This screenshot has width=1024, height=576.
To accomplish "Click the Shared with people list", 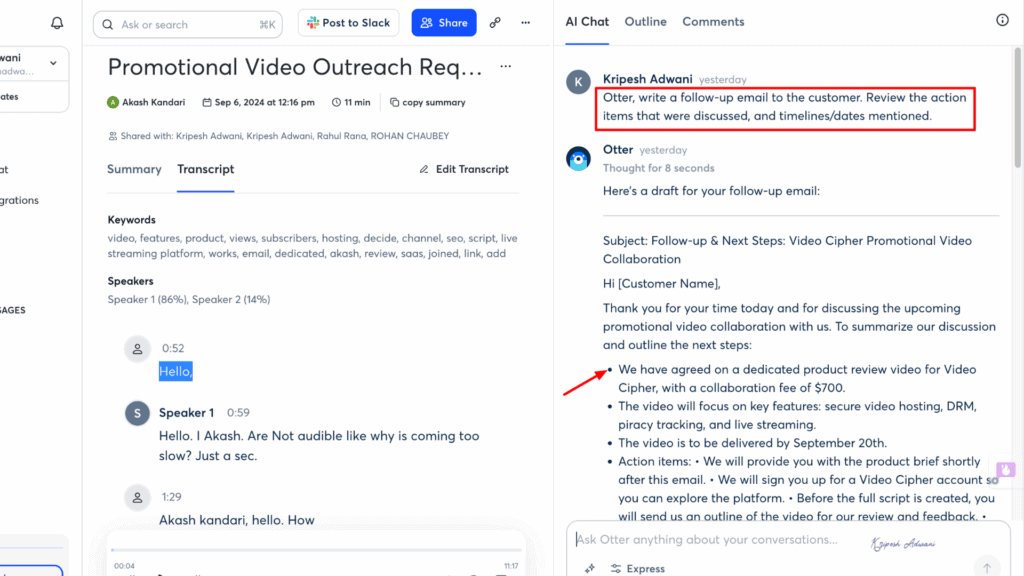I will point(279,136).
